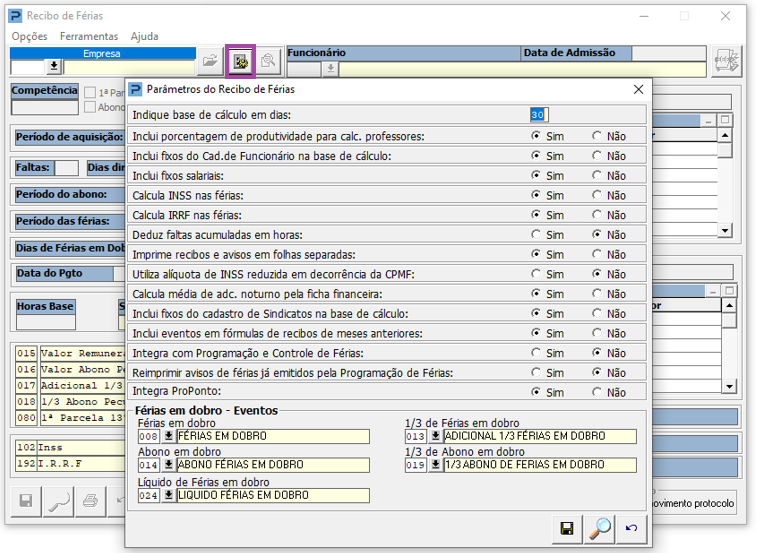Screen dimensions: 757x553
Task: Open the Funcionário dropdown arrow
Action: click(x=331, y=69)
